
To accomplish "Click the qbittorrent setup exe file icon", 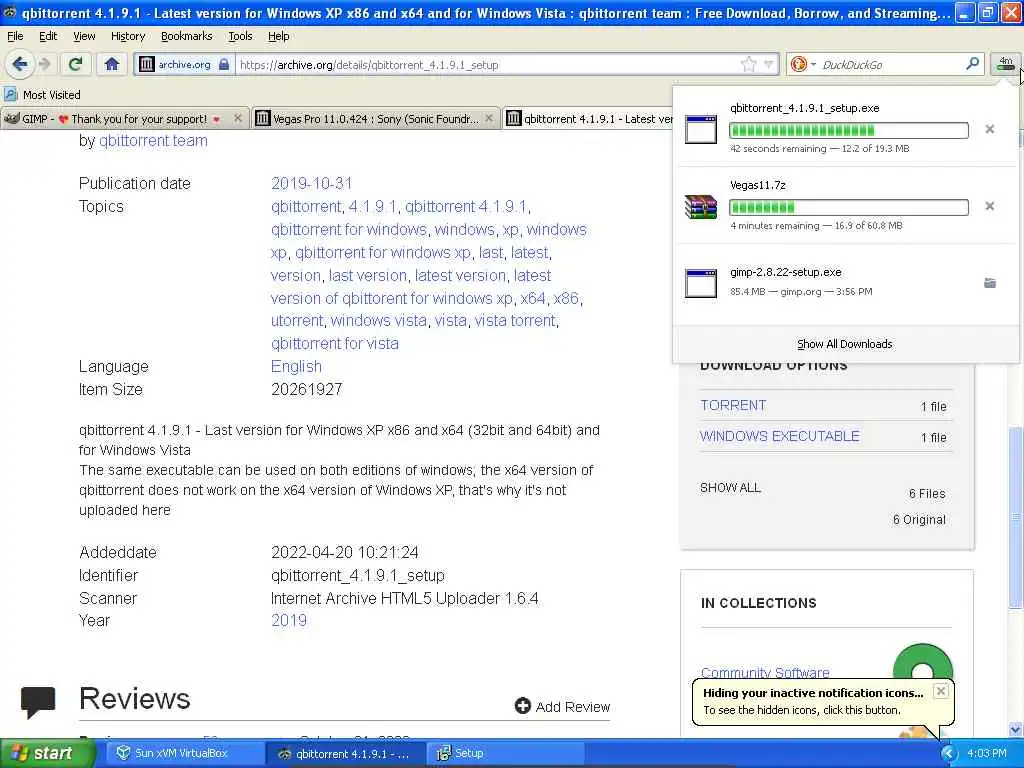I will pyautogui.click(x=701, y=129).
